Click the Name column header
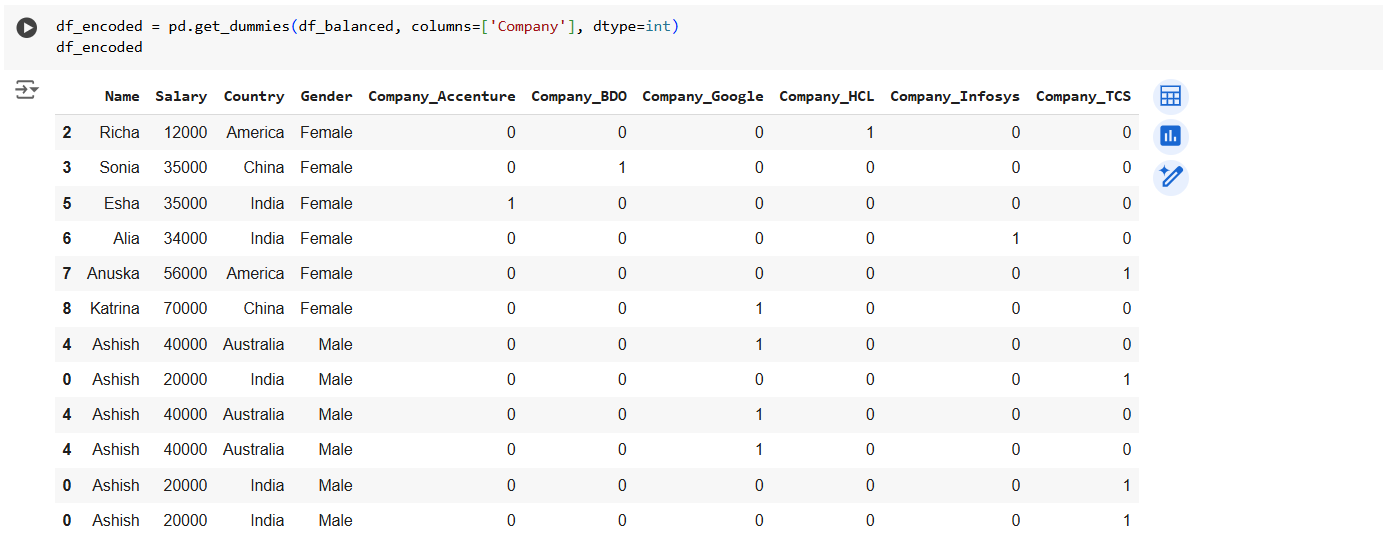The height and width of the screenshot is (541, 1383). [122, 97]
